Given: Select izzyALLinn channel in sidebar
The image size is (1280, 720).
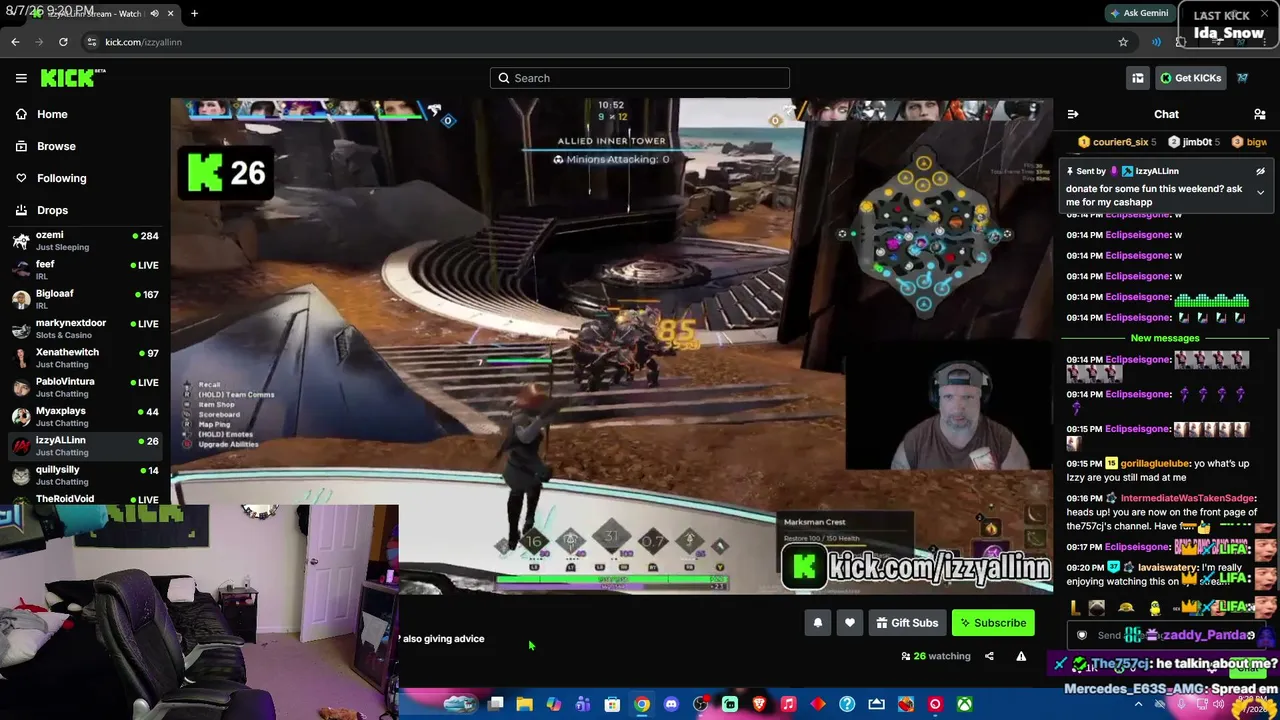Looking at the screenshot, I should (x=85, y=446).
